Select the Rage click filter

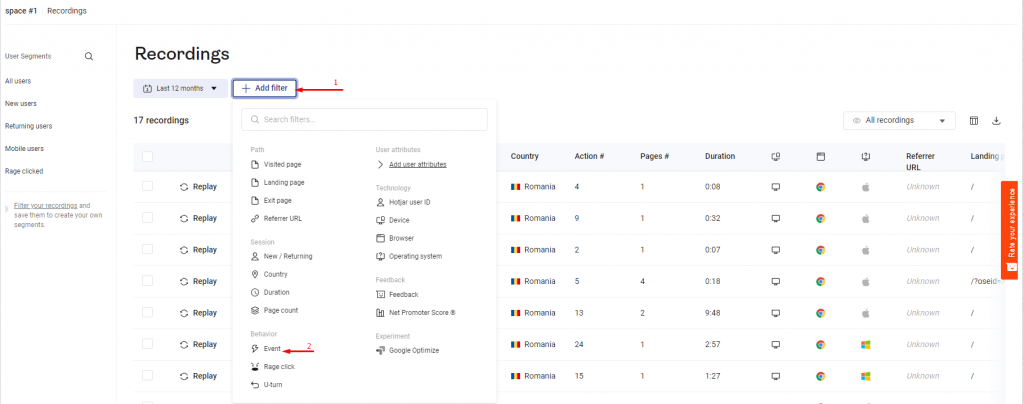click(278, 367)
